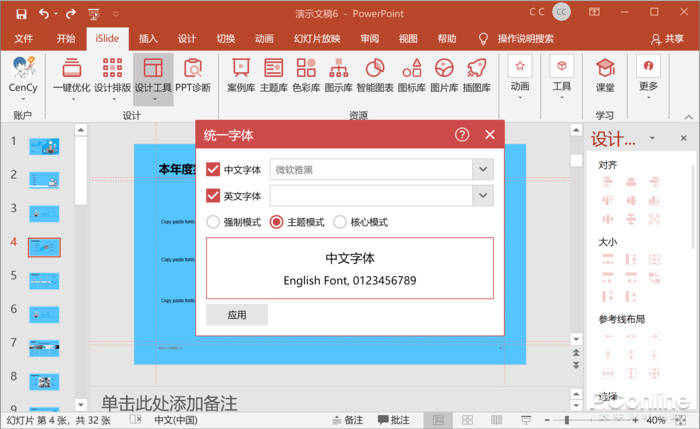Viewport: 700px width, 429px height.
Task: Uncheck the 中文字体 checkbox
Action: pos(212,169)
